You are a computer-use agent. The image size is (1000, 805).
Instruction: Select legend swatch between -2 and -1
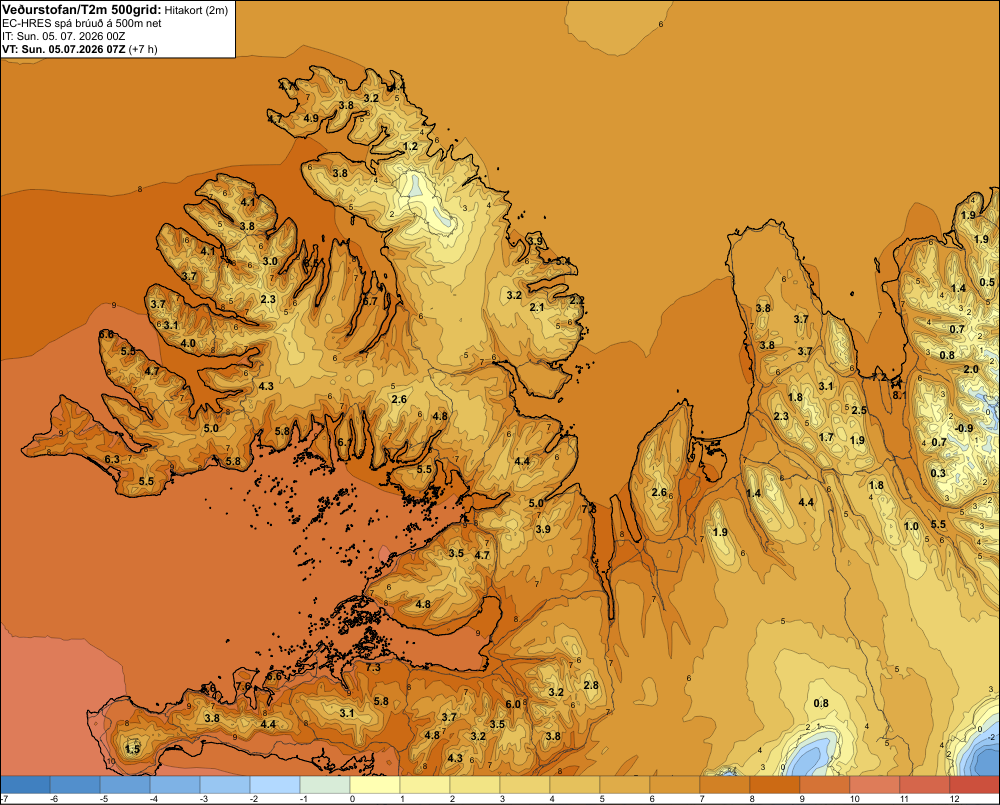[x=275, y=784]
